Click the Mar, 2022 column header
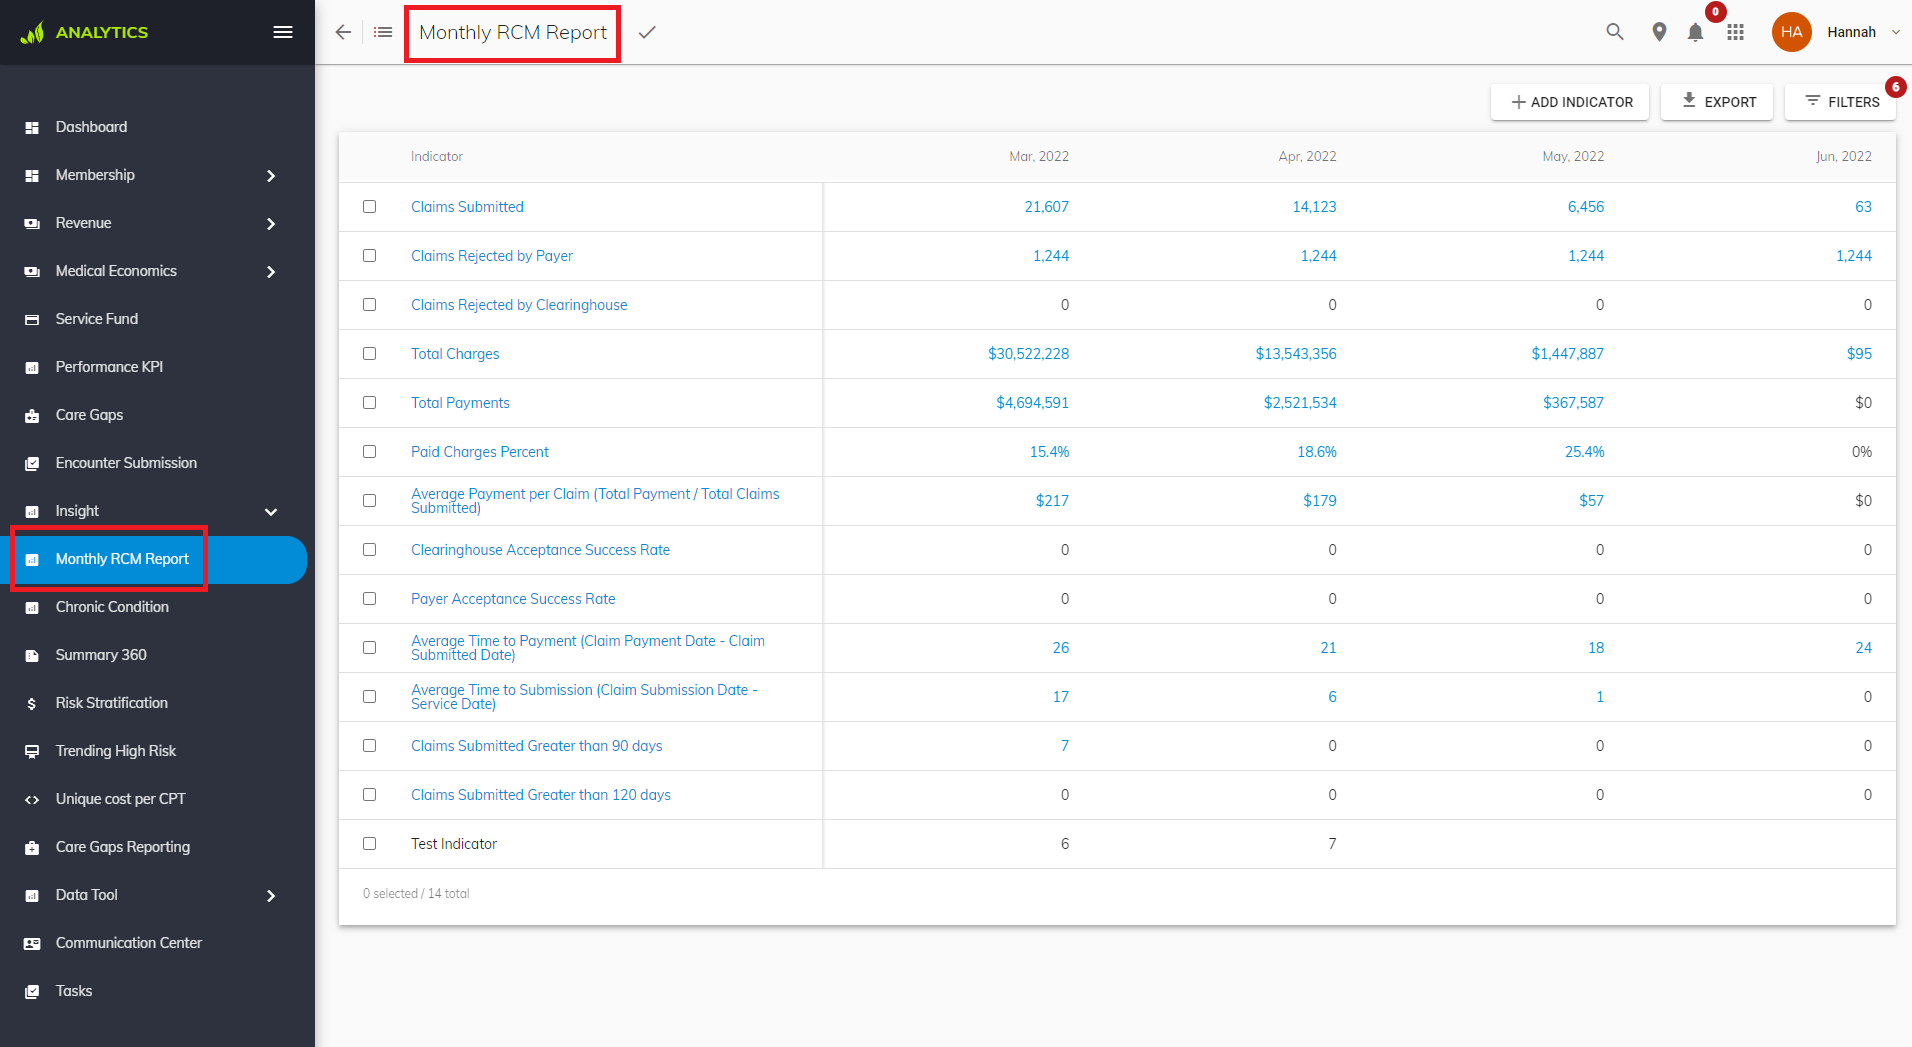The width and height of the screenshot is (1912, 1047). [1039, 157]
